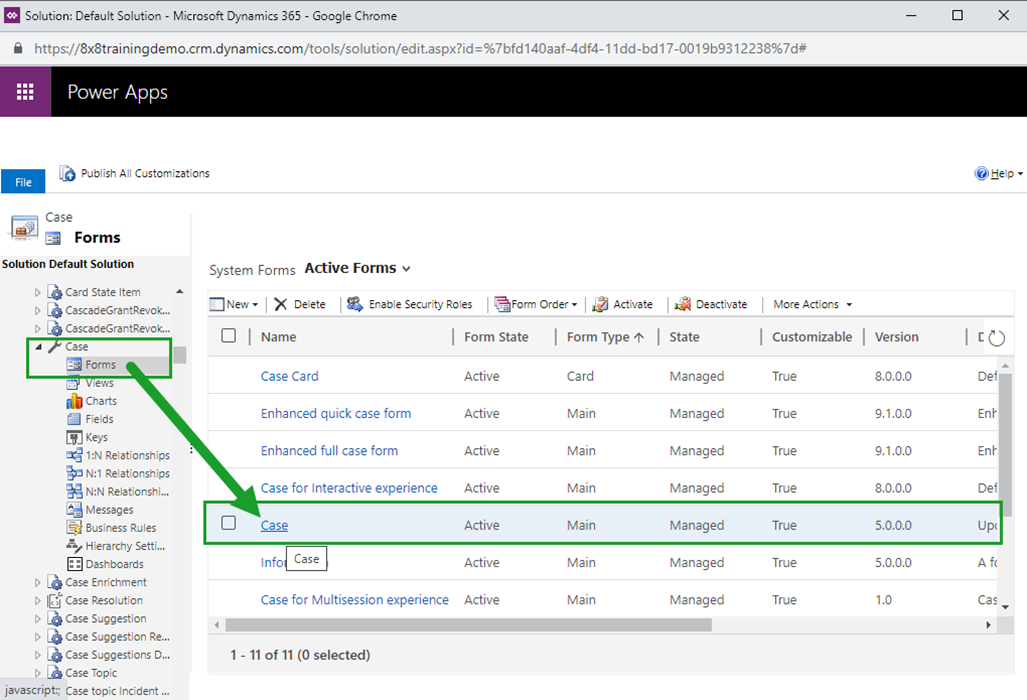Screen dimensions: 1027x700
Task: Open the Power Apps waffle menu
Action: (x=23, y=91)
